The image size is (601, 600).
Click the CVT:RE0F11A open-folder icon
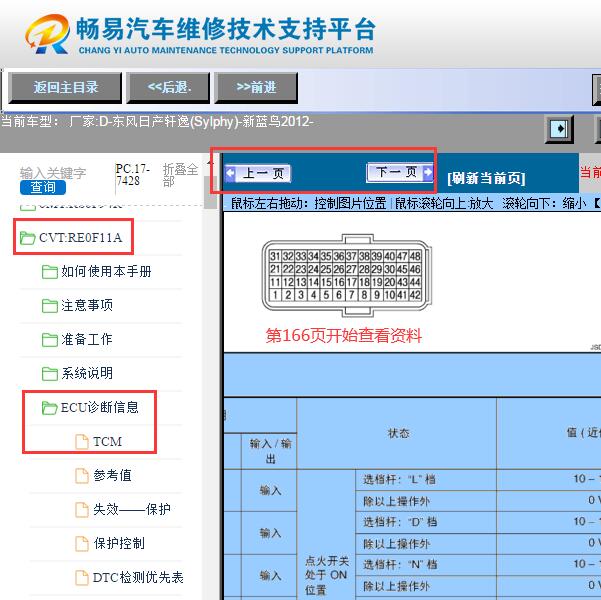click(x=27, y=238)
